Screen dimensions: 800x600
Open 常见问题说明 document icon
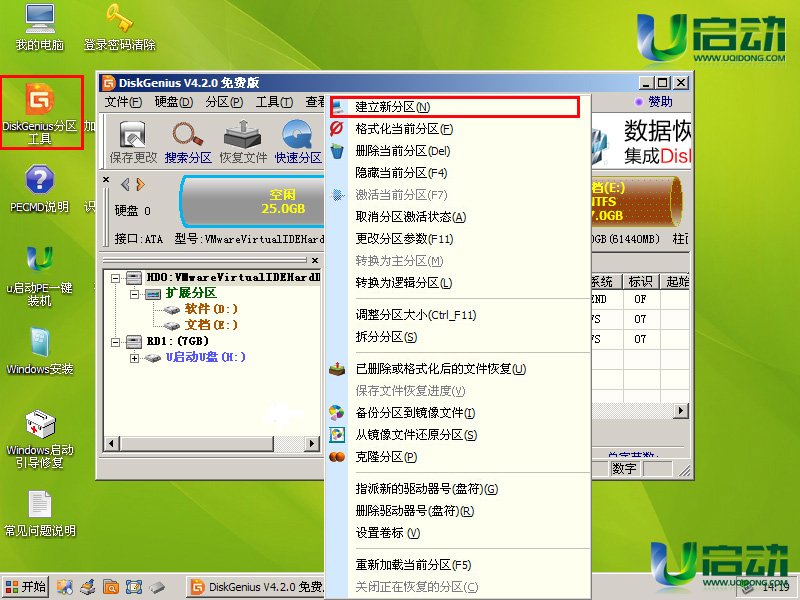(x=40, y=513)
